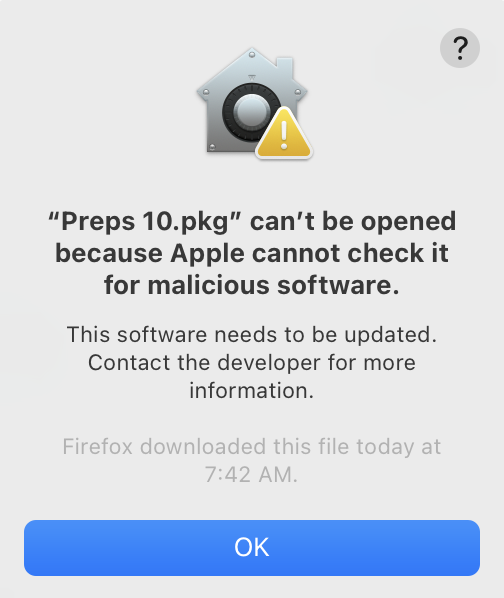Click the "for malicious software." heading line
The height and width of the screenshot is (598, 504).
click(x=252, y=285)
